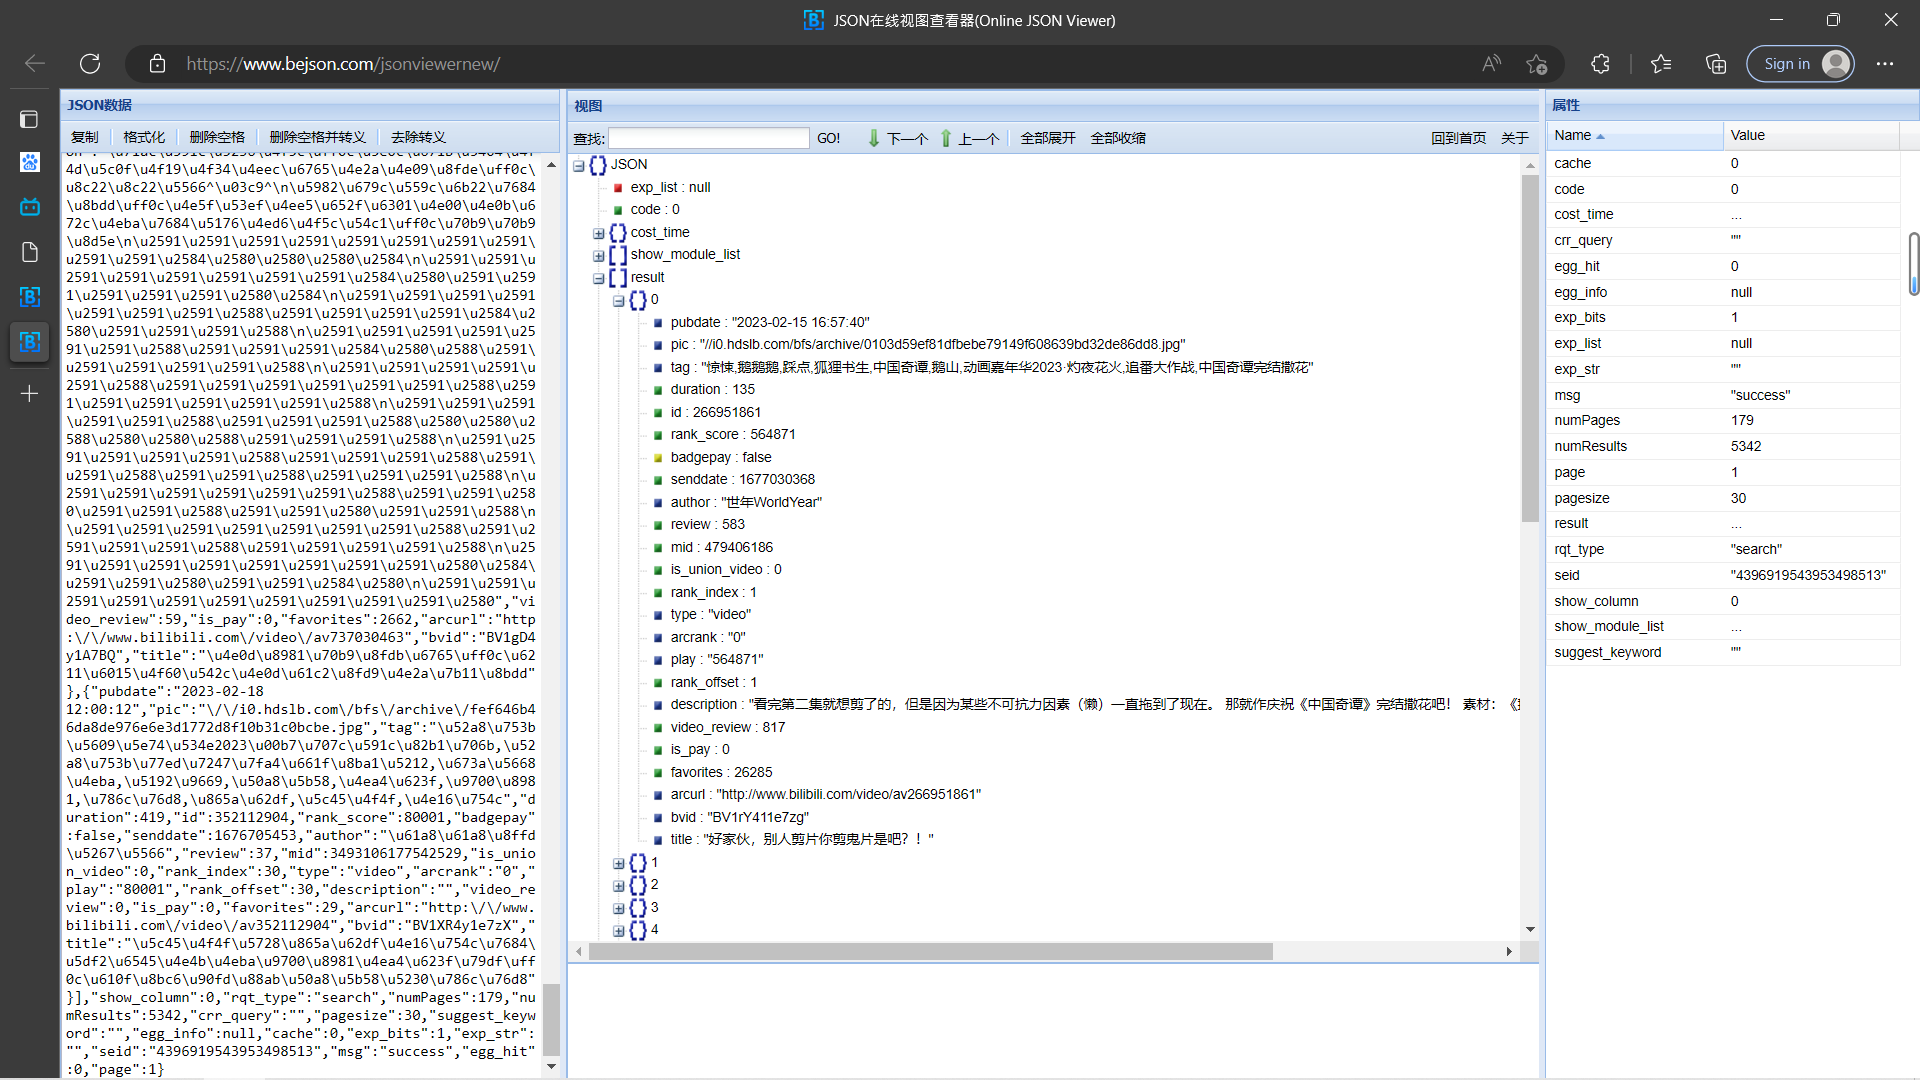This screenshot has height=1080, width=1920.
Task: Click 格式化 to format JSON
Action: point(144,137)
